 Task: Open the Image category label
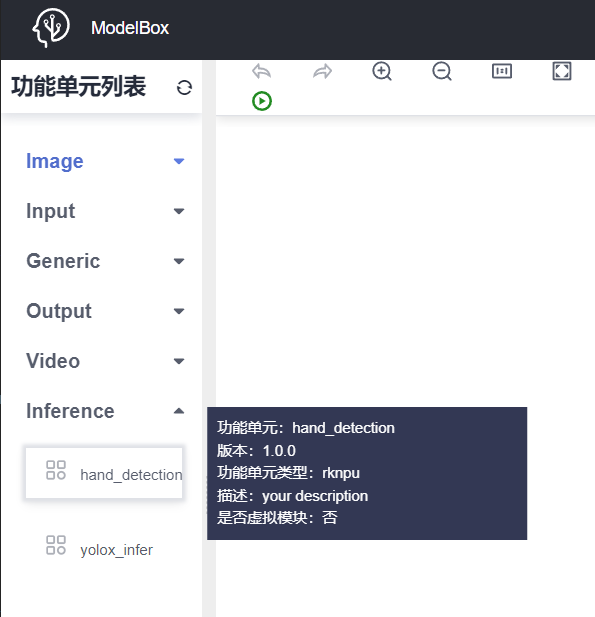[x=55, y=161]
